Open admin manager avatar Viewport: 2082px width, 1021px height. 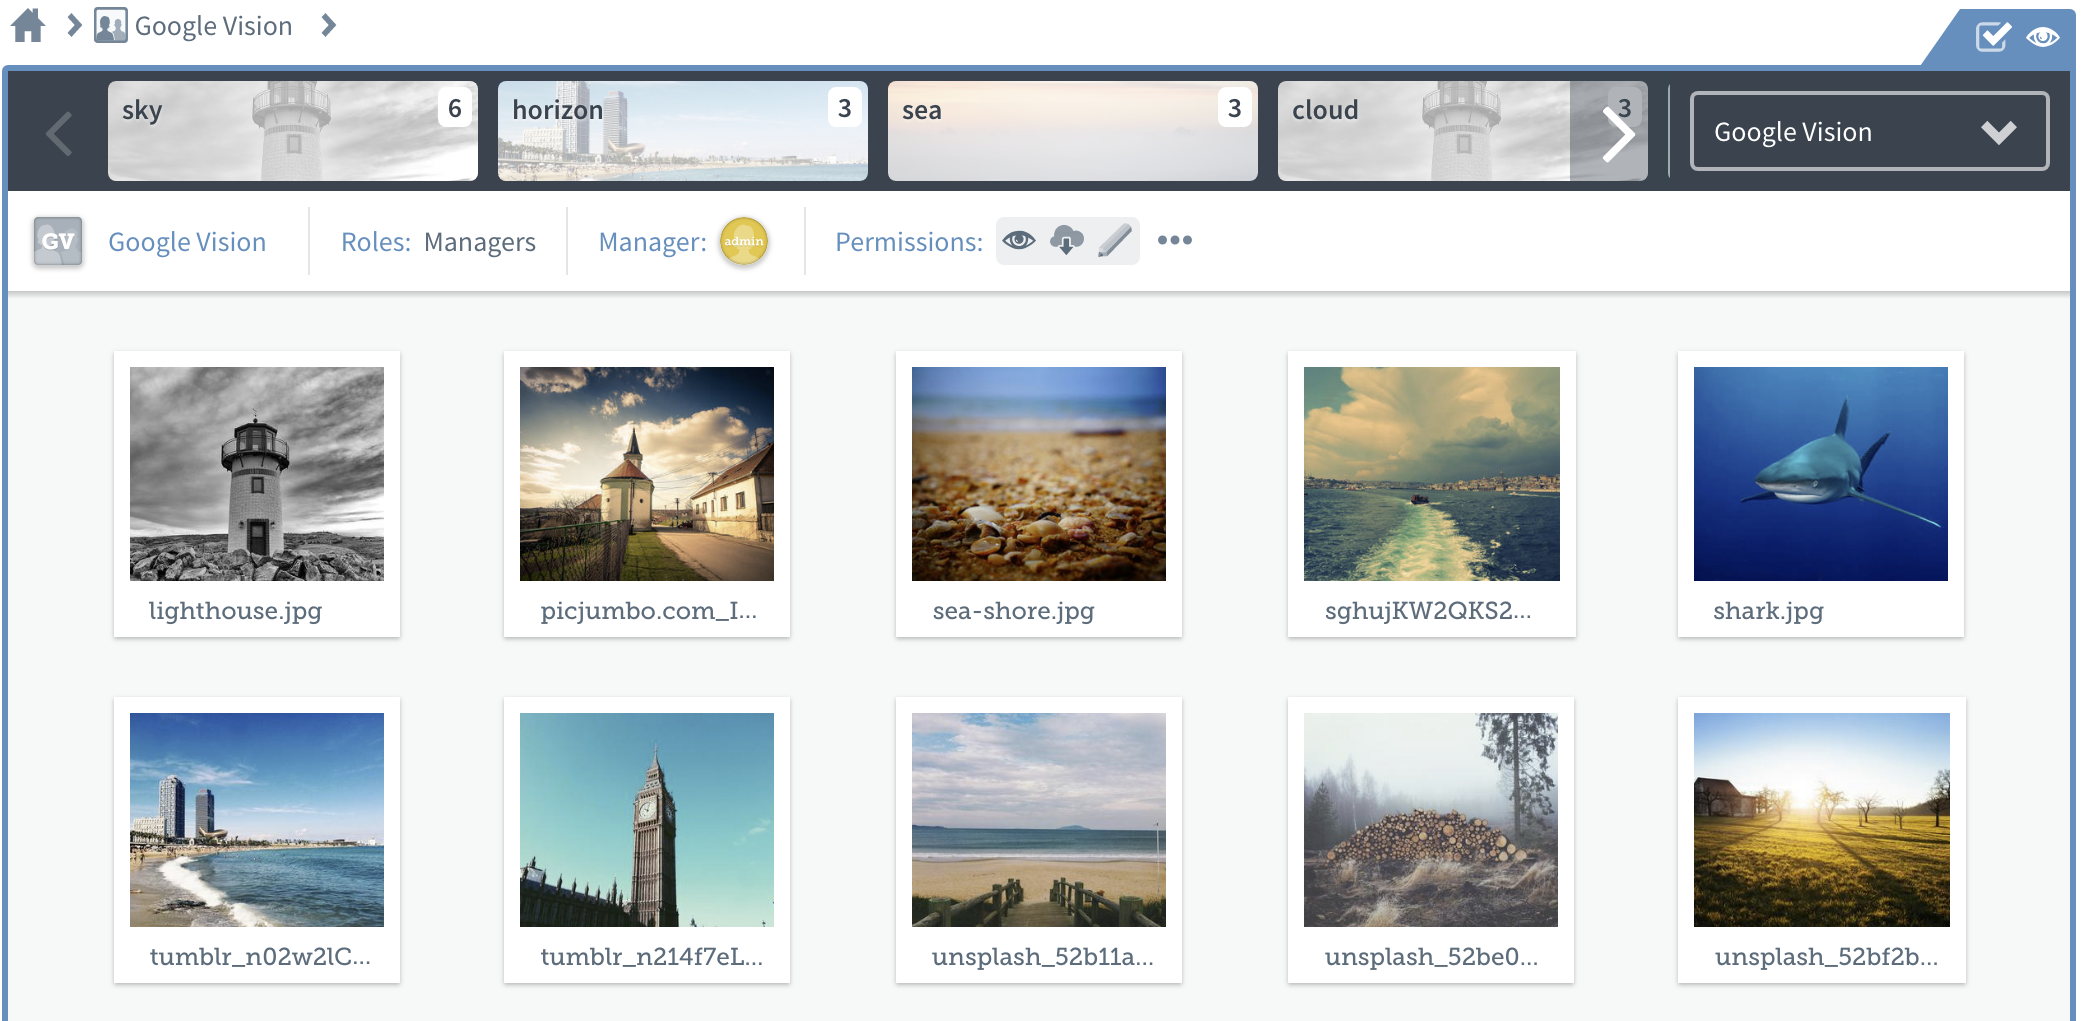click(x=744, y=241)
